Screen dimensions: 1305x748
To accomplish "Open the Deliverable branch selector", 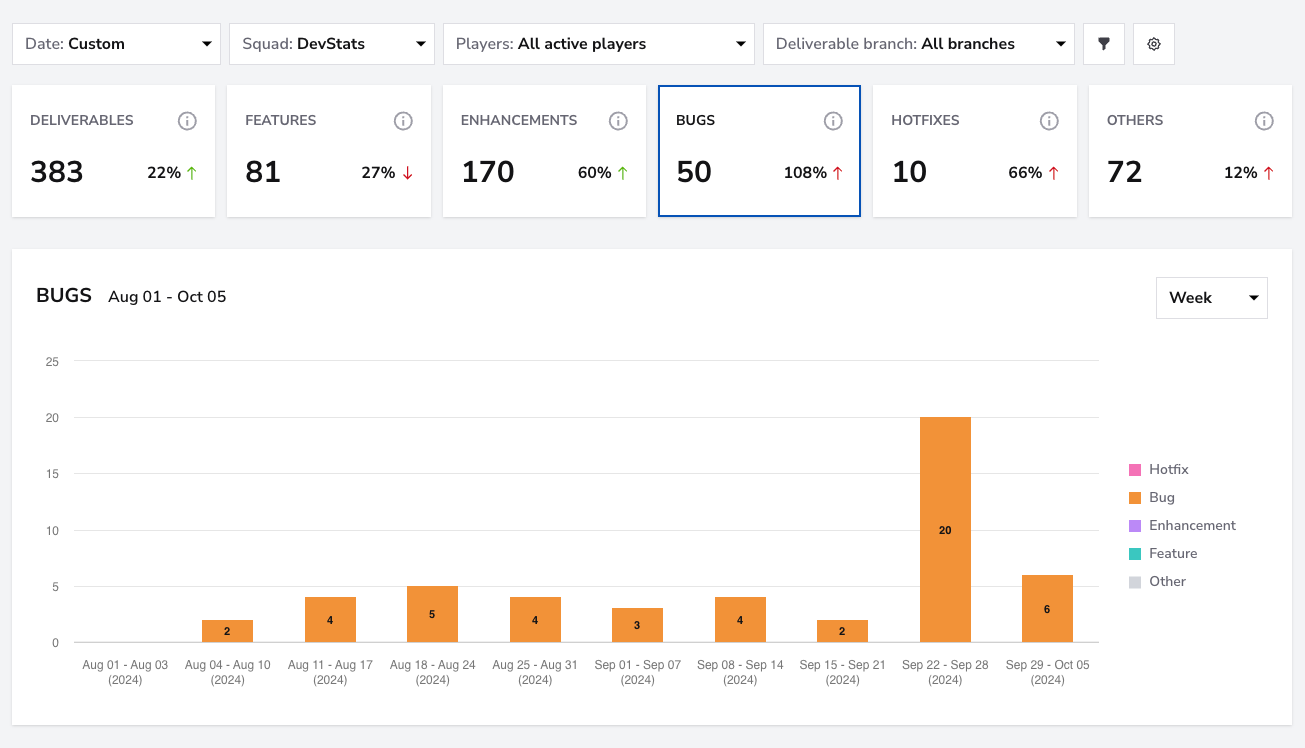I will pos(919,44).
